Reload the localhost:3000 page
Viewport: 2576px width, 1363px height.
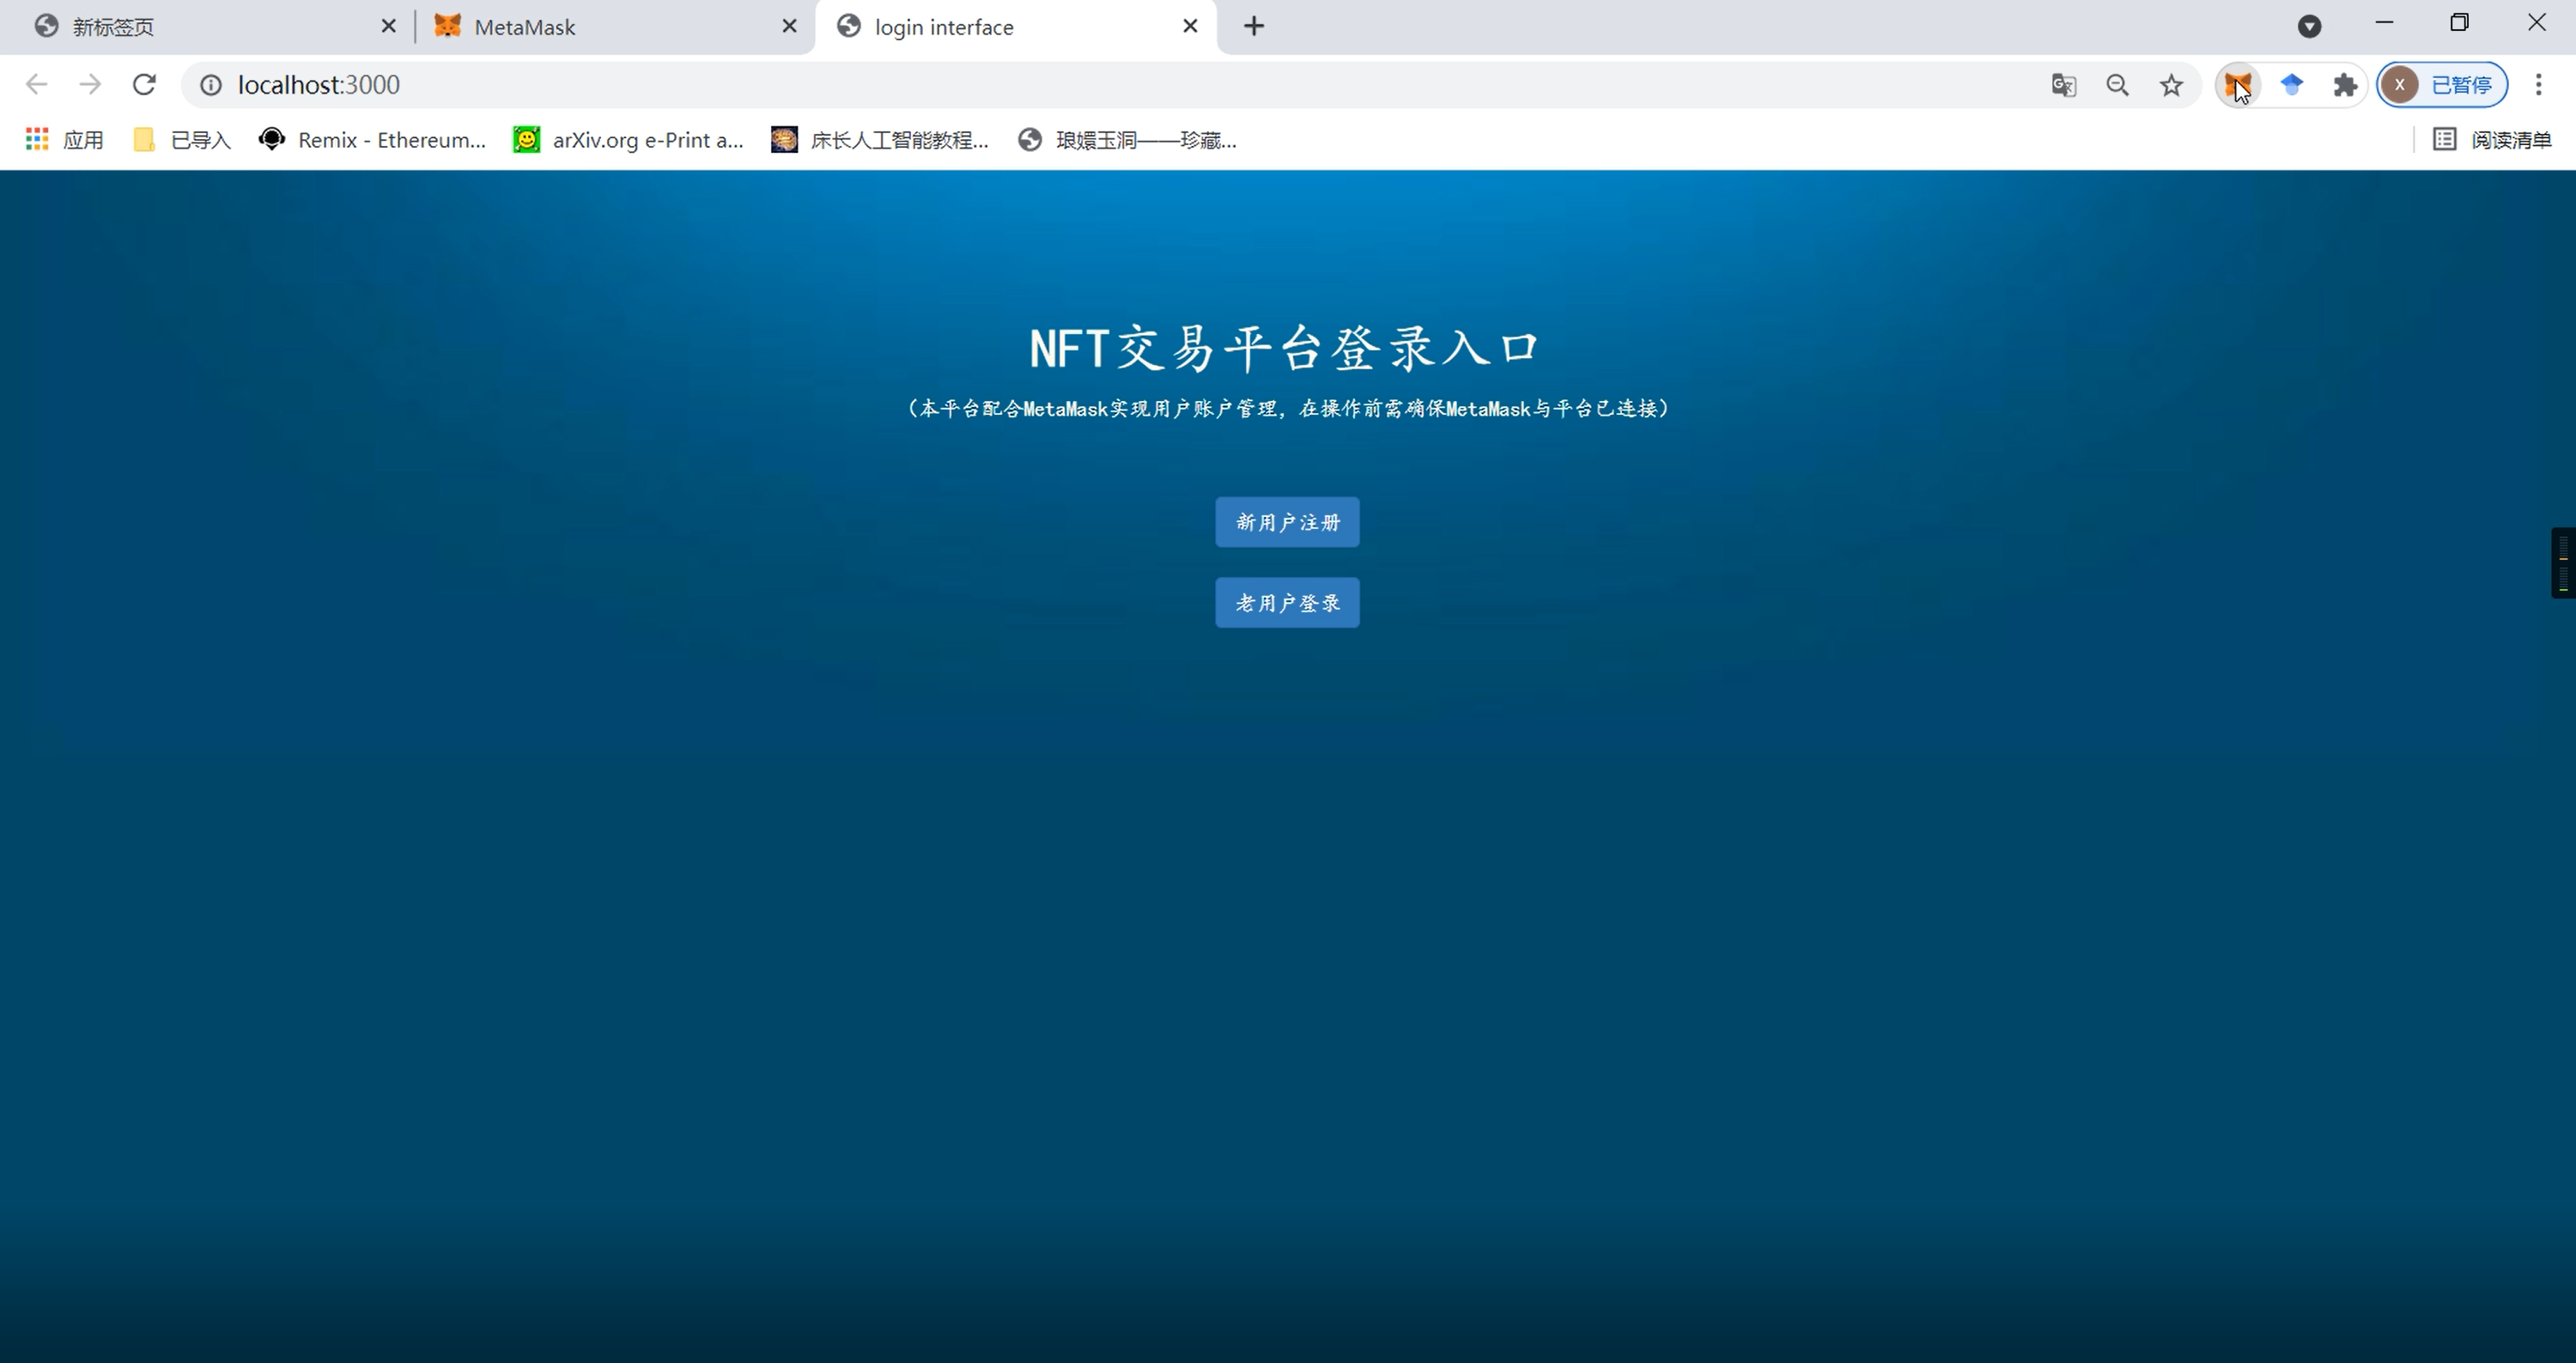[x=144, y=85]
